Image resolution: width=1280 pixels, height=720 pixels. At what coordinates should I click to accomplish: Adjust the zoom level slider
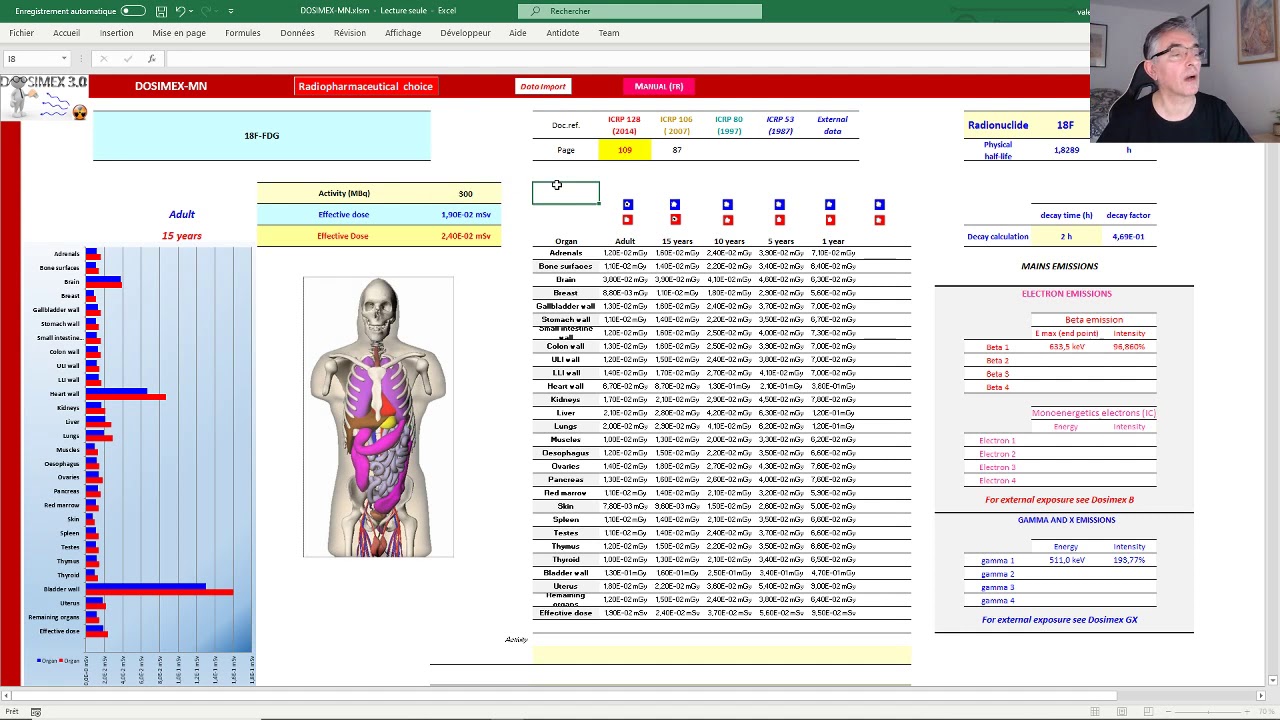click(1209, 712)
